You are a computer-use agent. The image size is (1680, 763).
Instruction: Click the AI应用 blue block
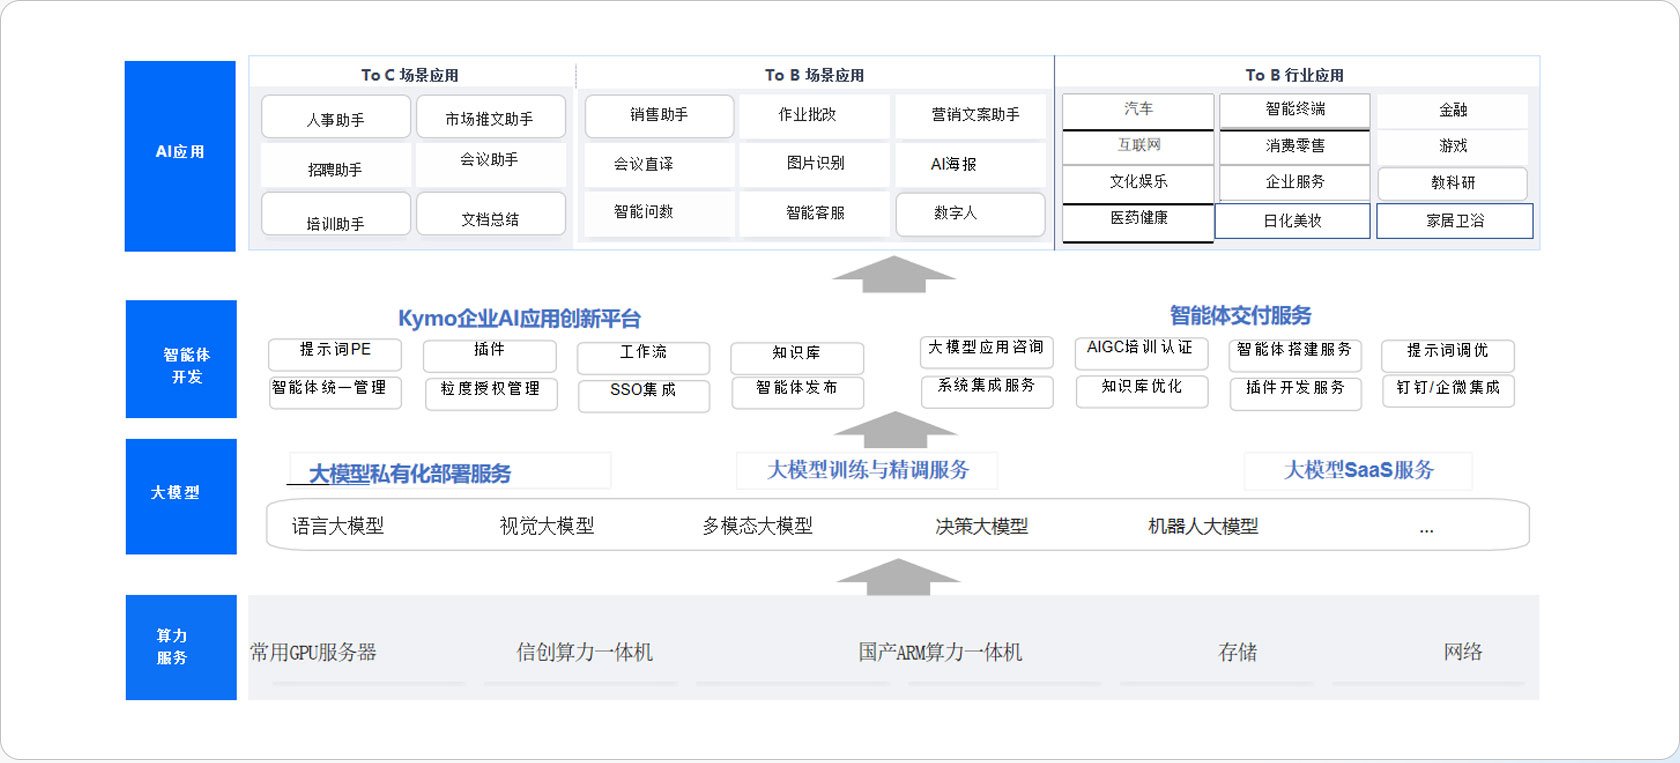(180, 156)
